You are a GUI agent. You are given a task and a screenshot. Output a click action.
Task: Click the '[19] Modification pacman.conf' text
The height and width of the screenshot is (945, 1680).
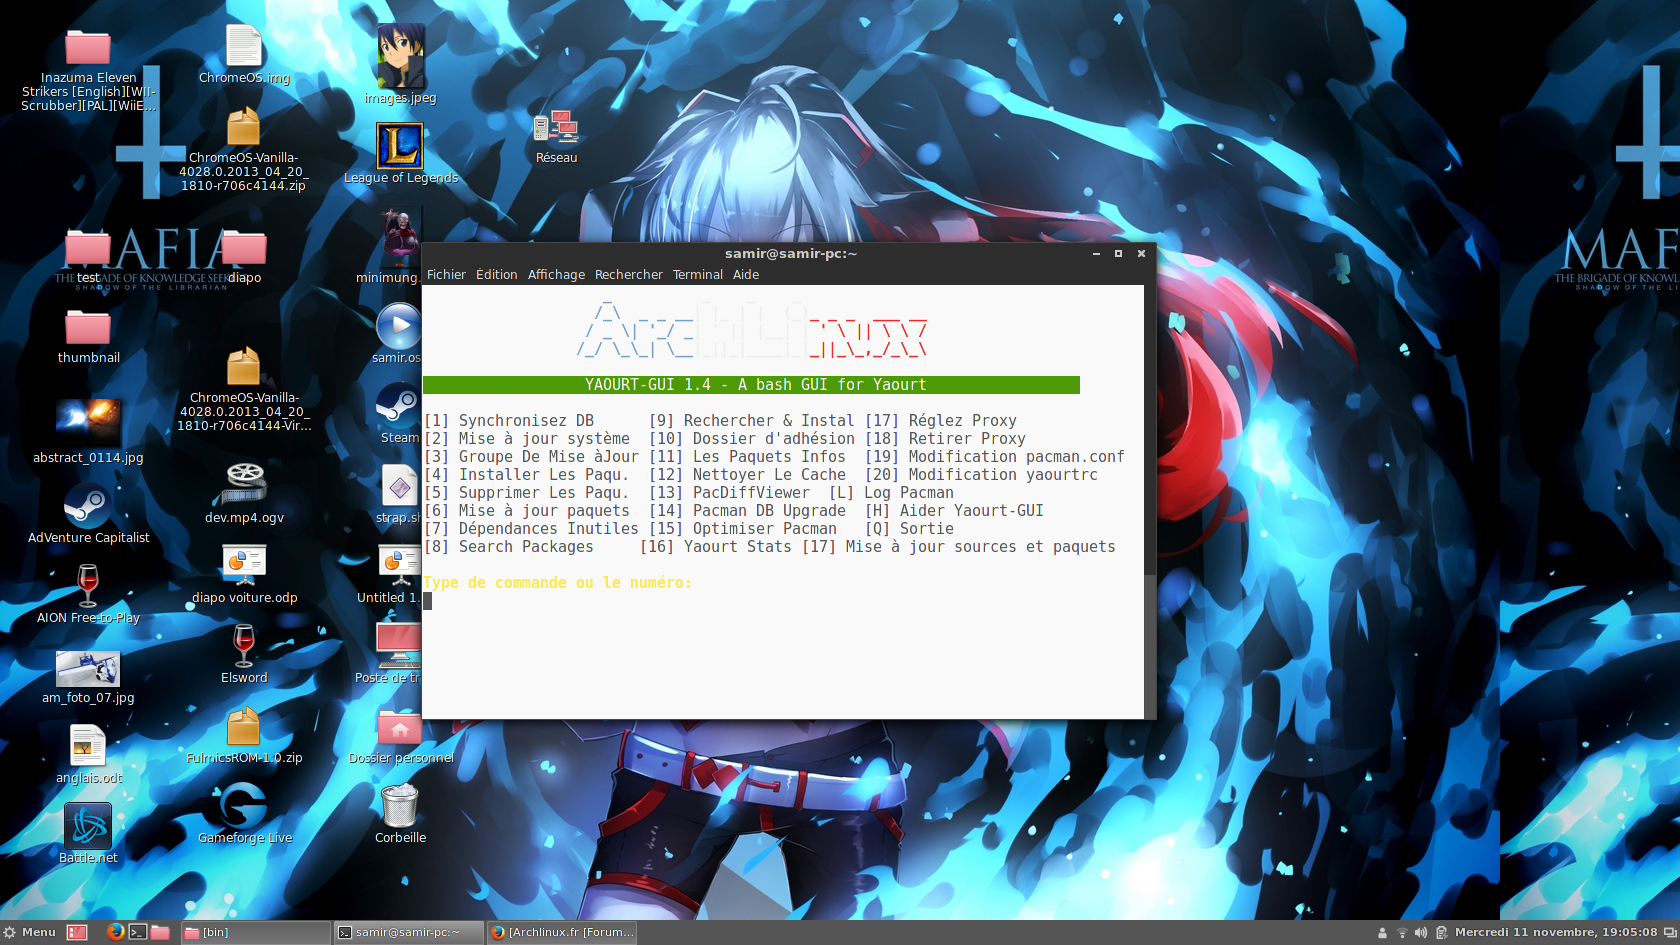point(995,457)
